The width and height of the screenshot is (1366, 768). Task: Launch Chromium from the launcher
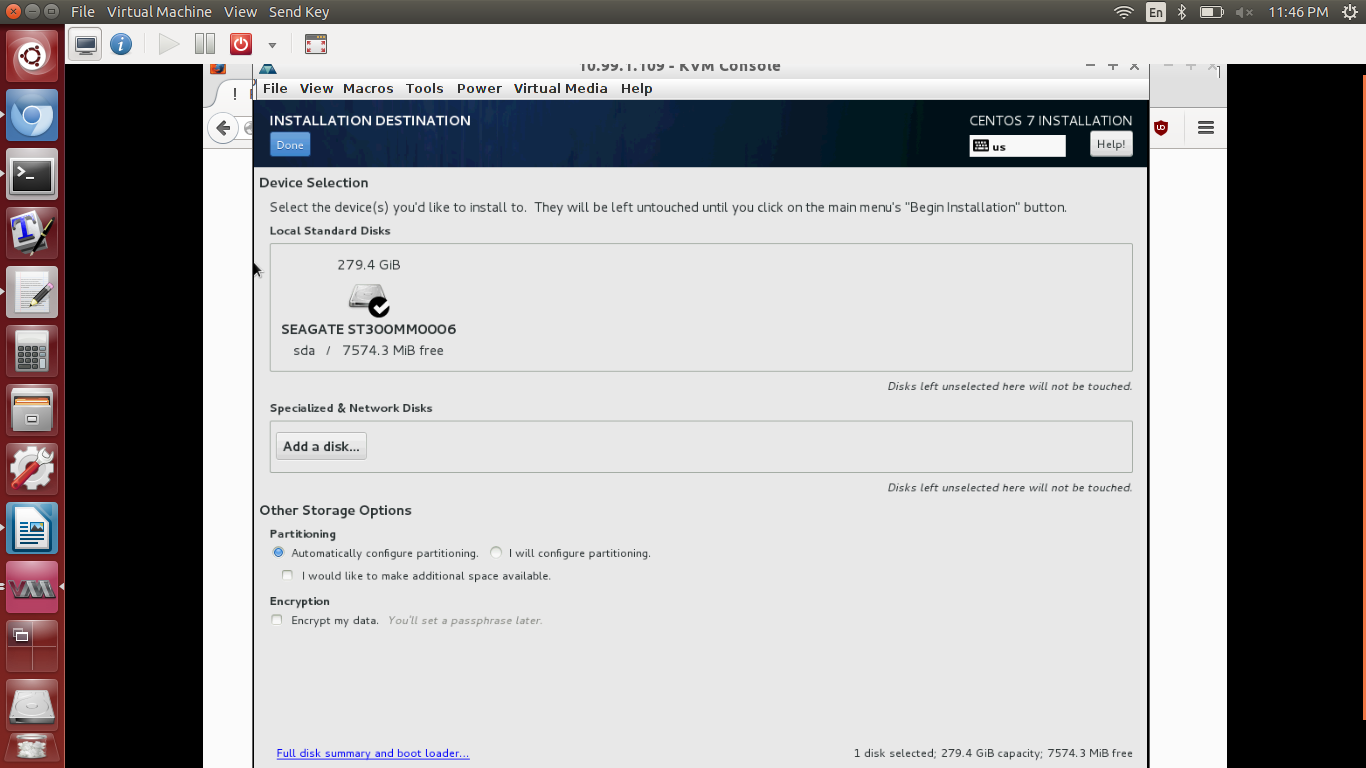tap(33, 115)
